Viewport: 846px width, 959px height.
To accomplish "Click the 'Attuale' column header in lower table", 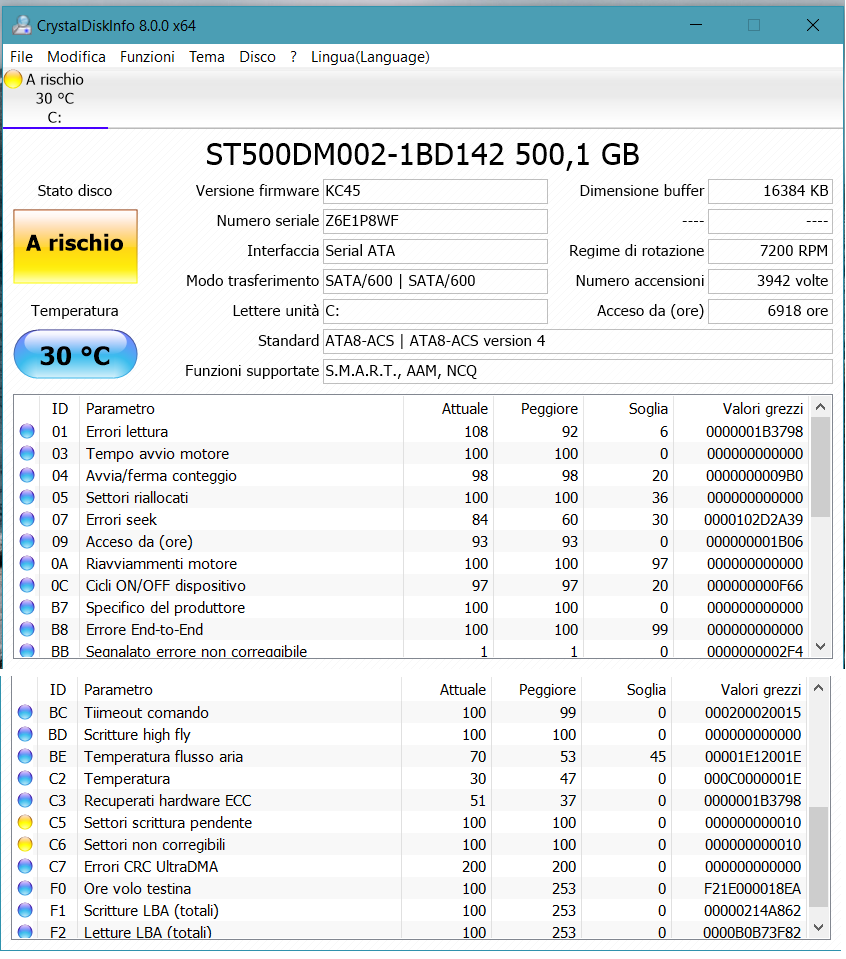I will 463,690.
